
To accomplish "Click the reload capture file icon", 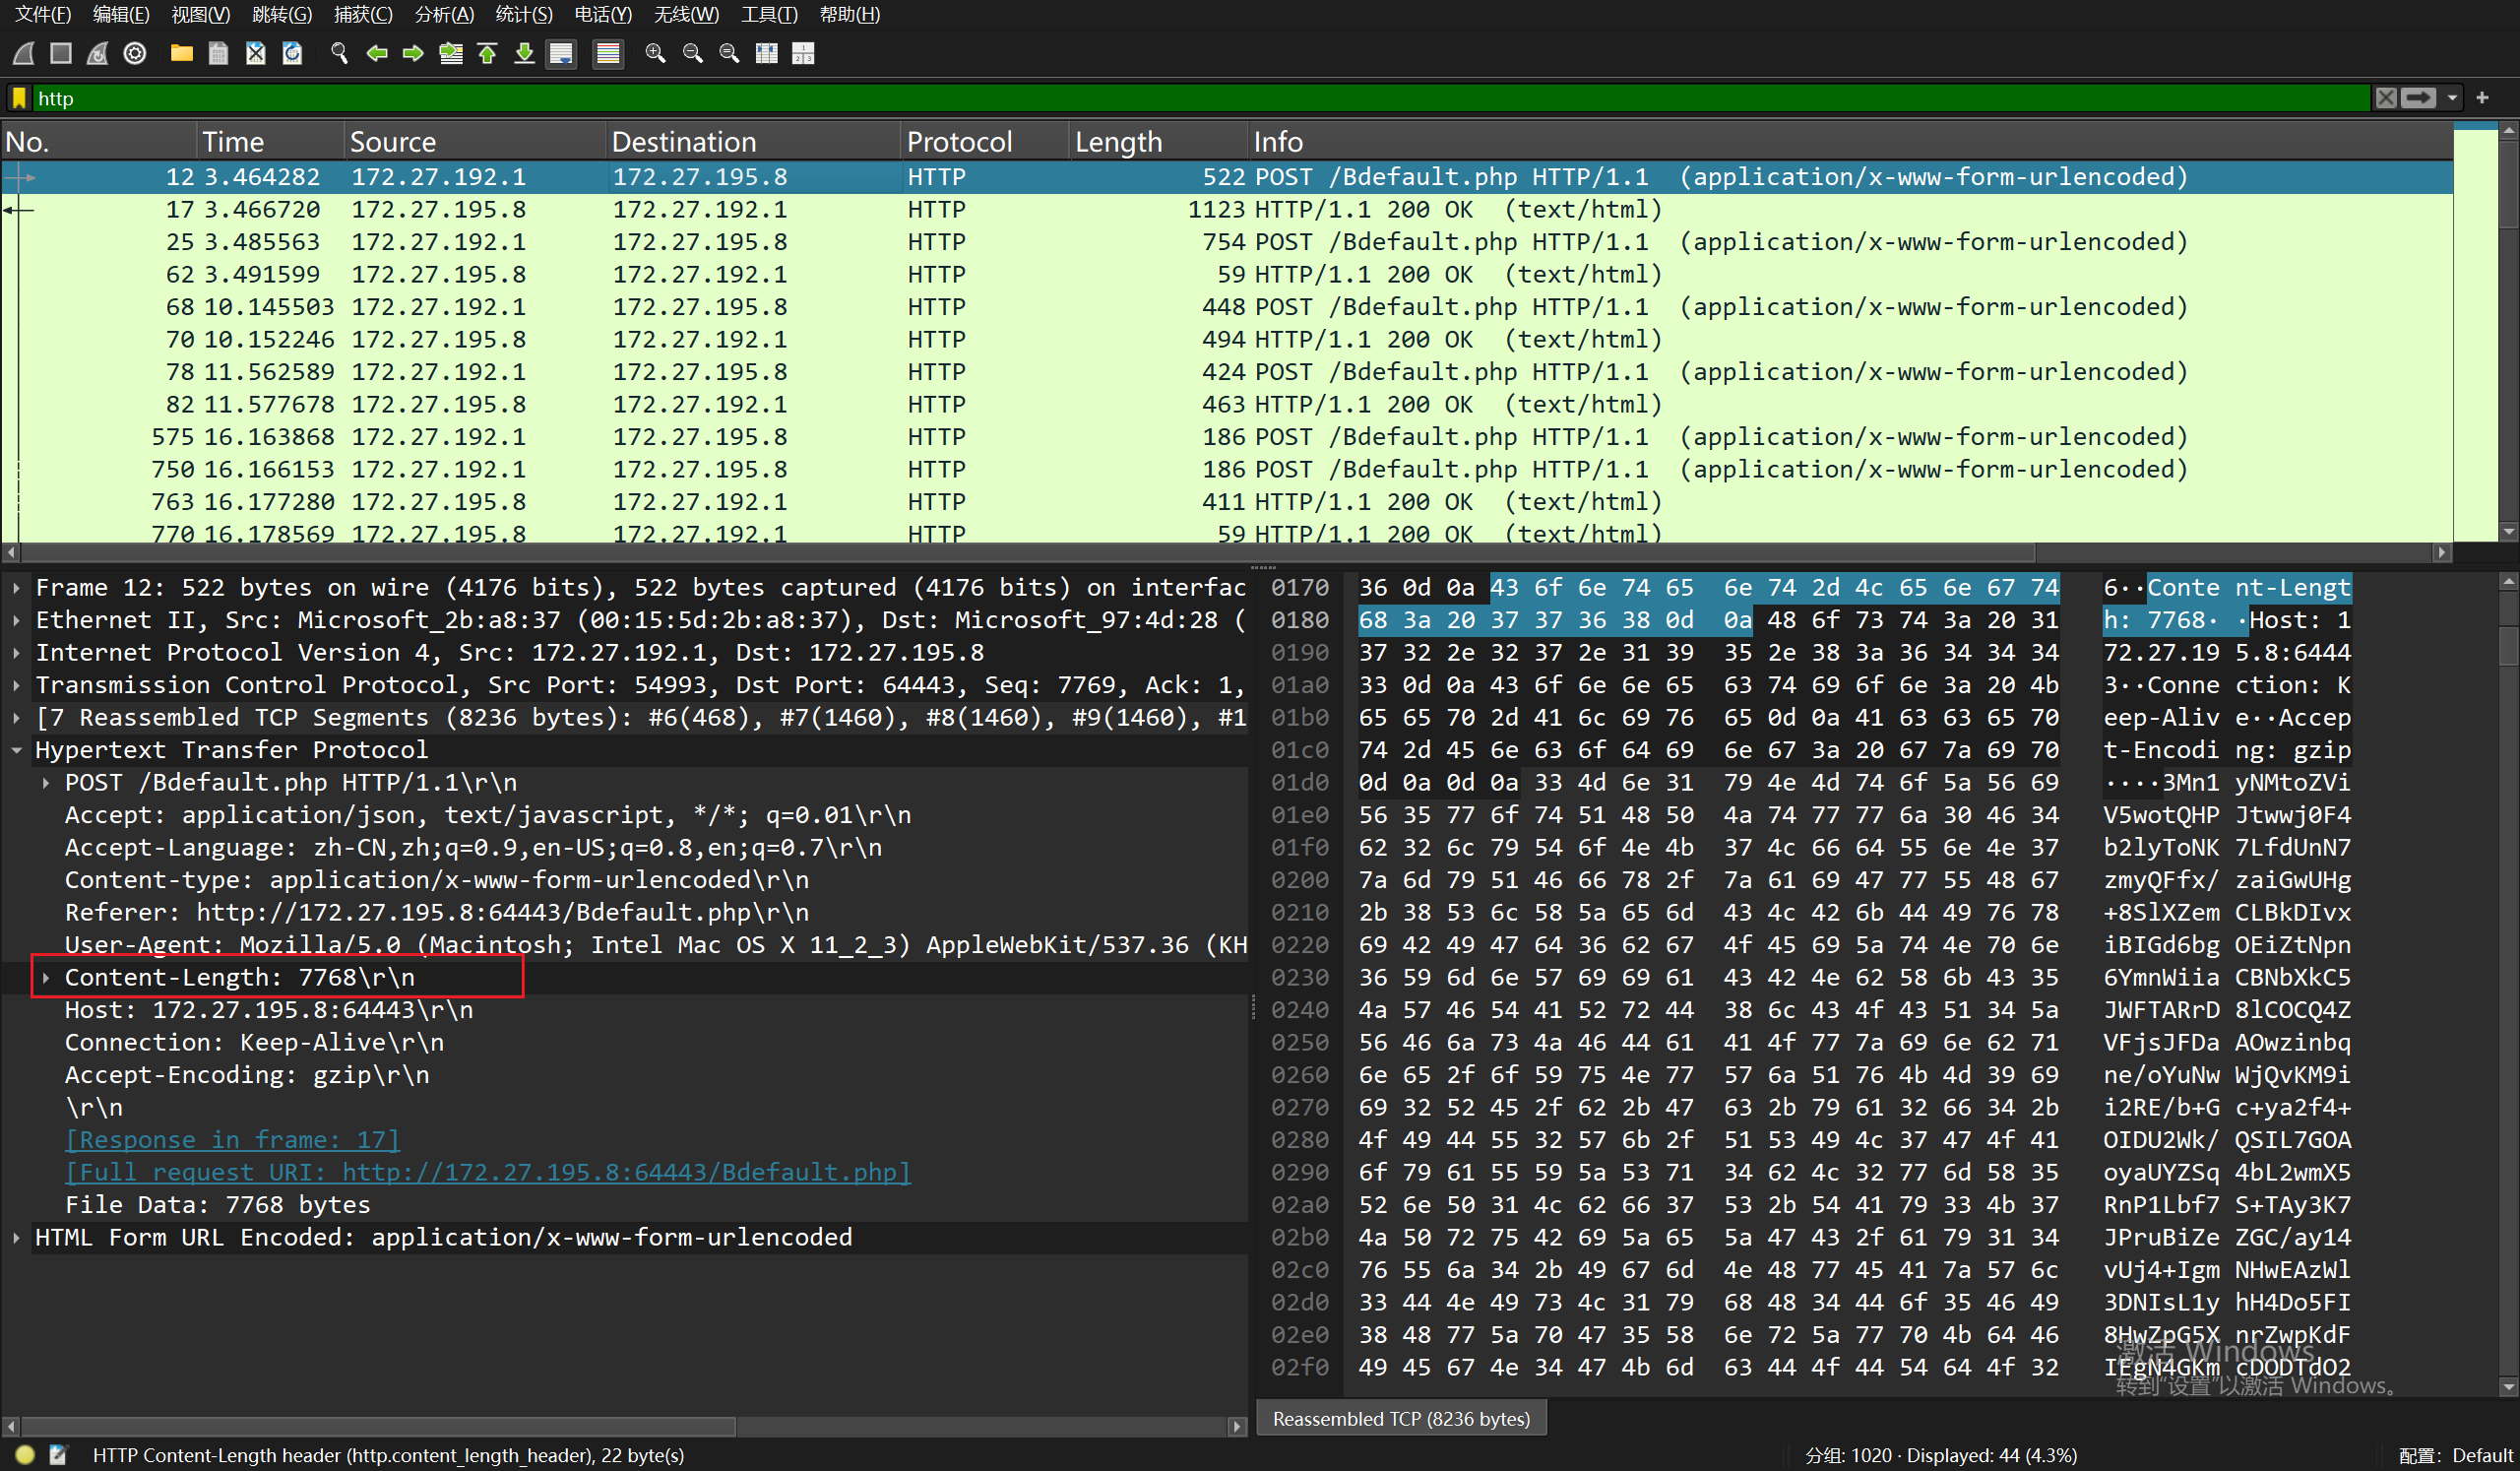I will [x=292, y=54].
